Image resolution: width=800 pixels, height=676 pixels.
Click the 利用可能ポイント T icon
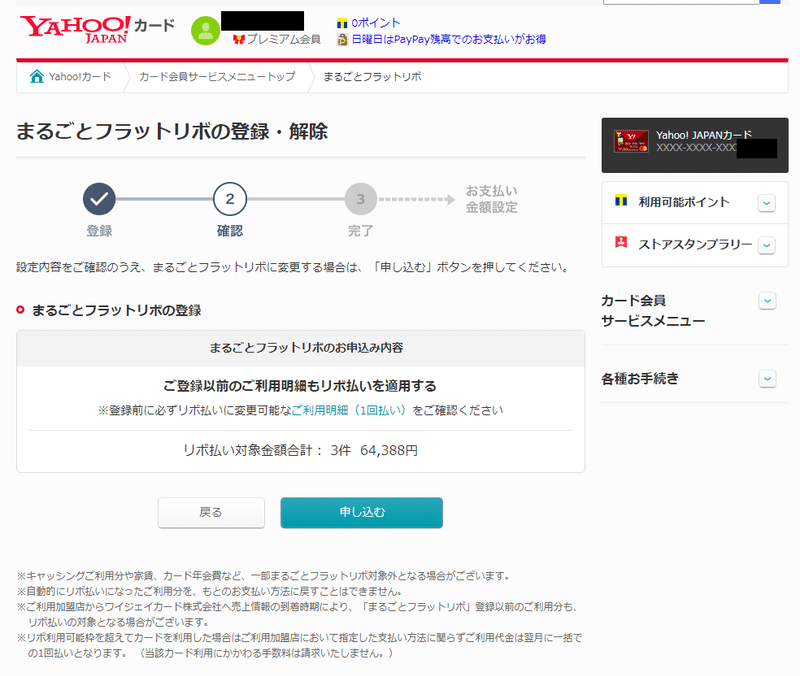(621, 201)
